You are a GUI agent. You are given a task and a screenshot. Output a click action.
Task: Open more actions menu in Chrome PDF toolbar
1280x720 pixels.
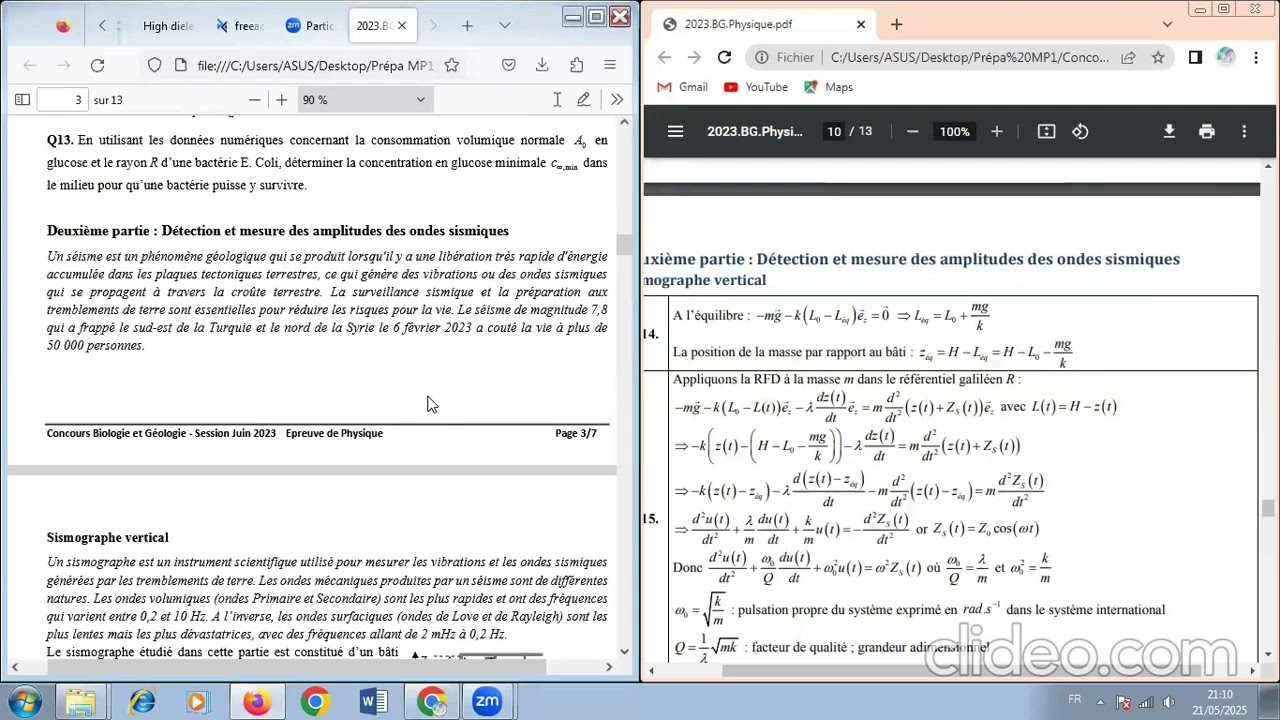pyautogui.click(x=1244, y=132)
